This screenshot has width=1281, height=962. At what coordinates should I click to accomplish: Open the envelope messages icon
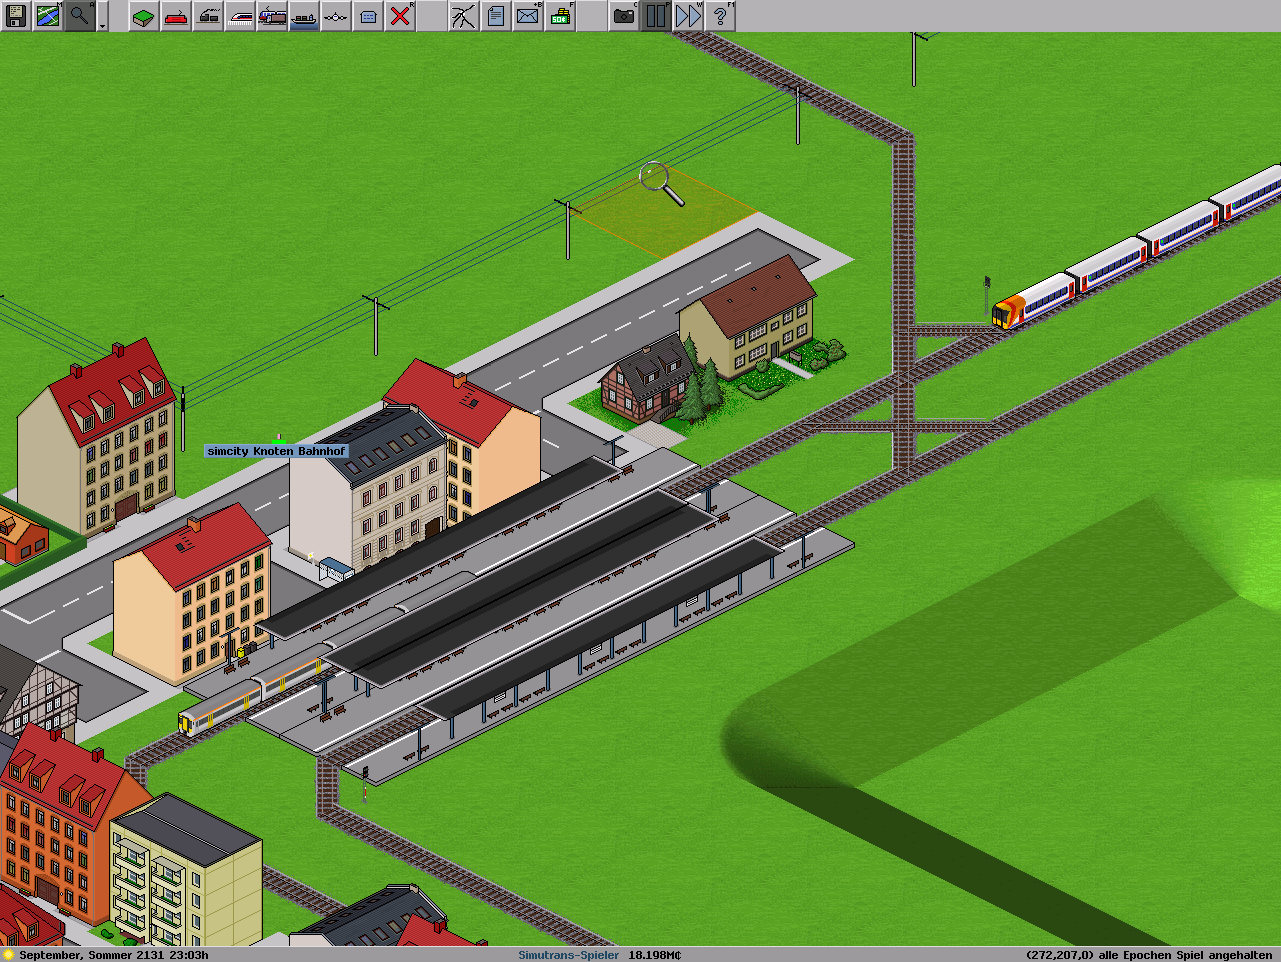click(x=528, y=16)
